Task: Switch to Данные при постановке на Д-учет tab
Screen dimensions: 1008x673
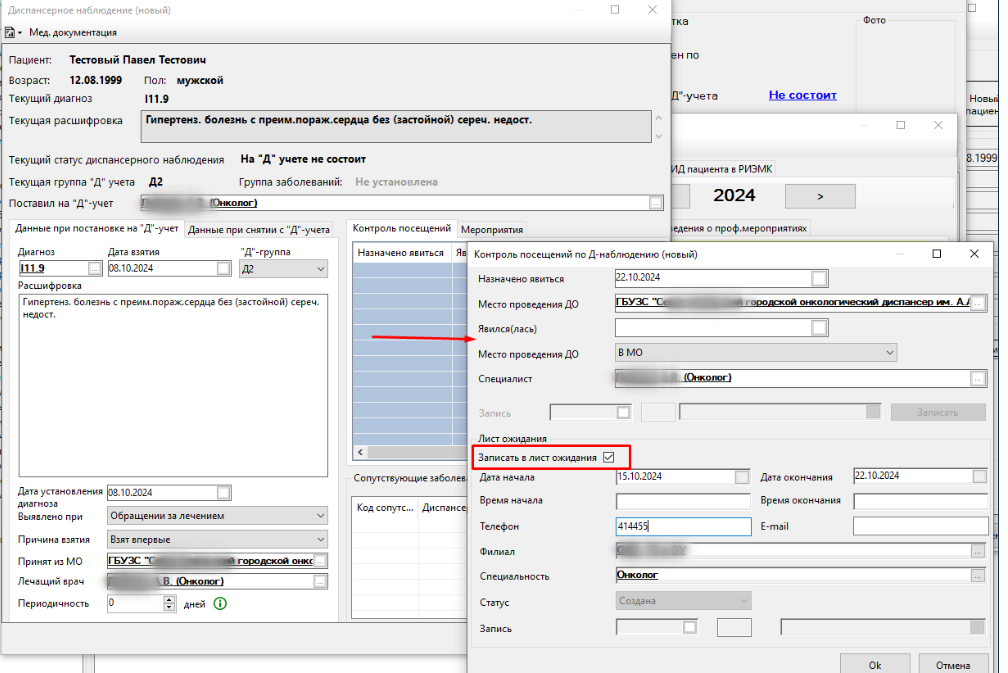Action: coord(96,228)
